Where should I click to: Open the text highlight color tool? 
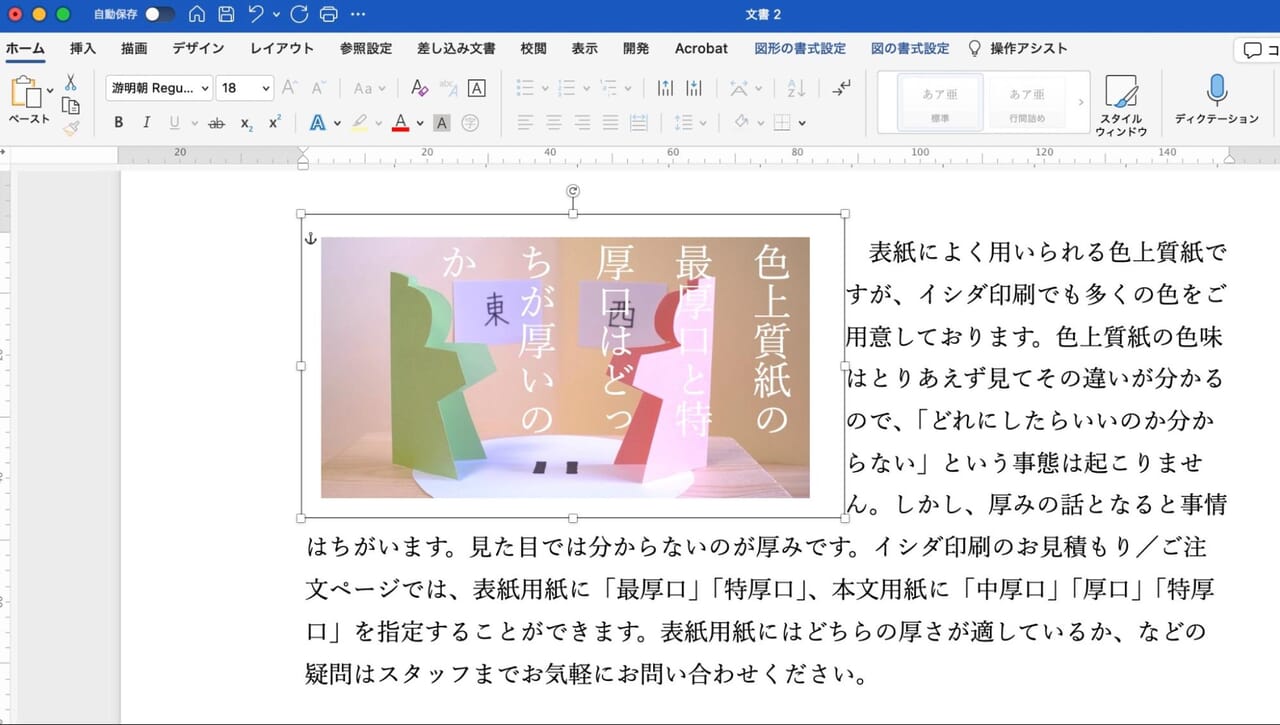[x=360, y=122]
